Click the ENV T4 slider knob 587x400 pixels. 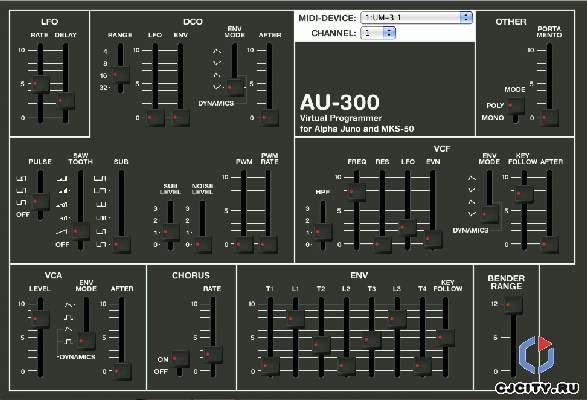(422, 365)
